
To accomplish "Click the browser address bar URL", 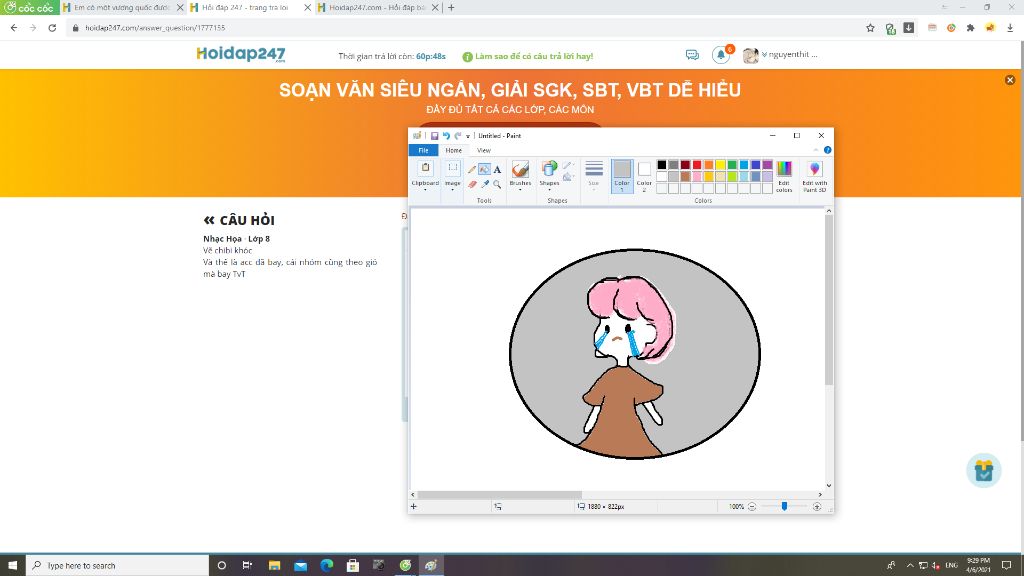I will [x=155, y=28].
